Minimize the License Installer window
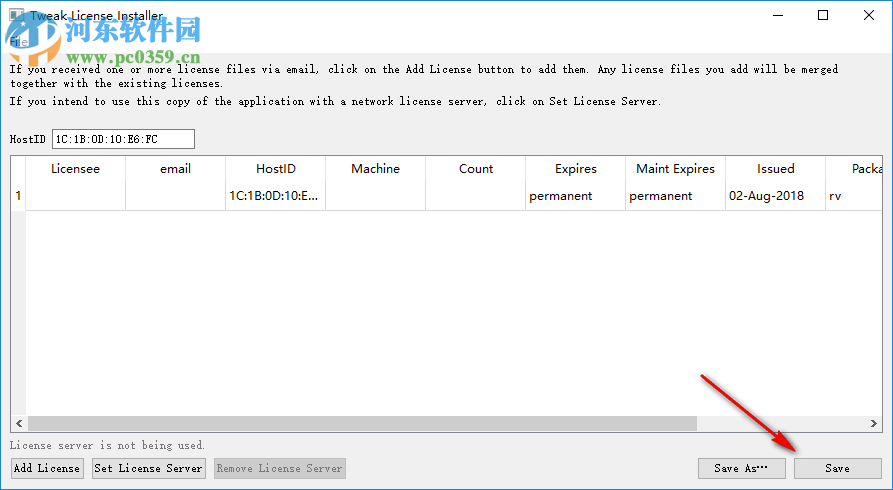This screenshot has width=893, height=490. [778, 15]
